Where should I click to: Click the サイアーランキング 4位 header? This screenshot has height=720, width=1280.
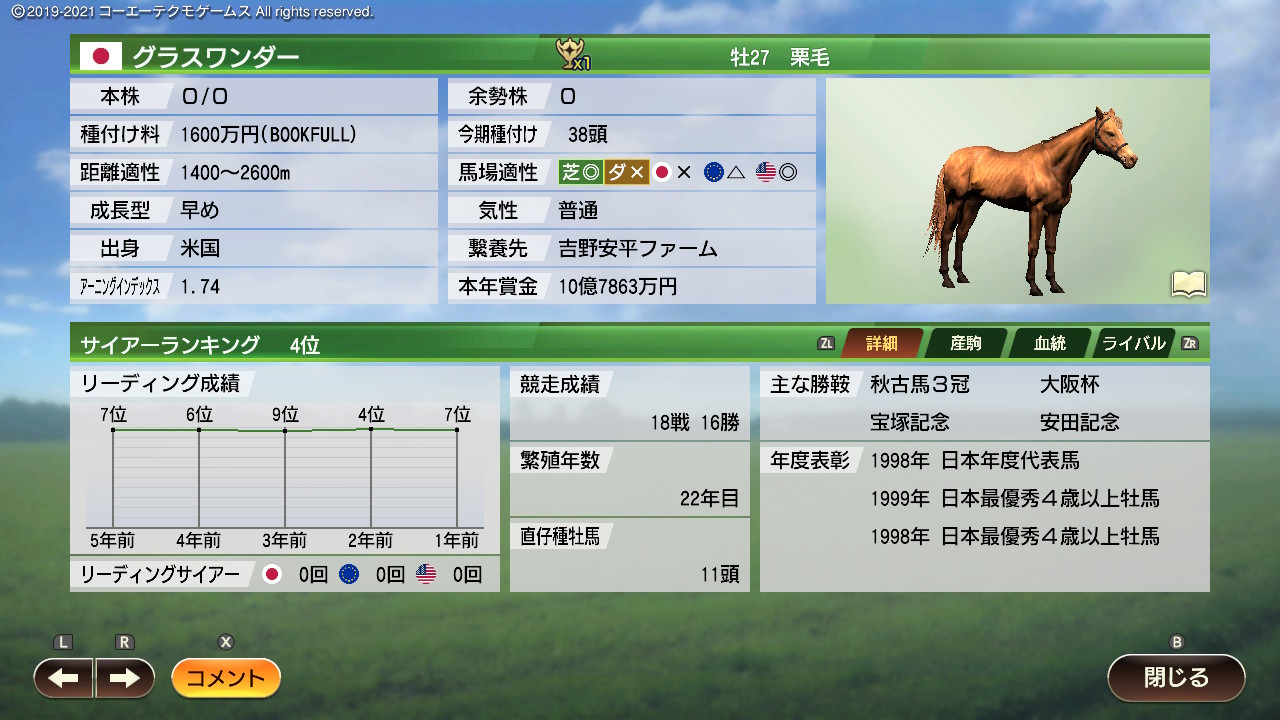pos(200,345)
